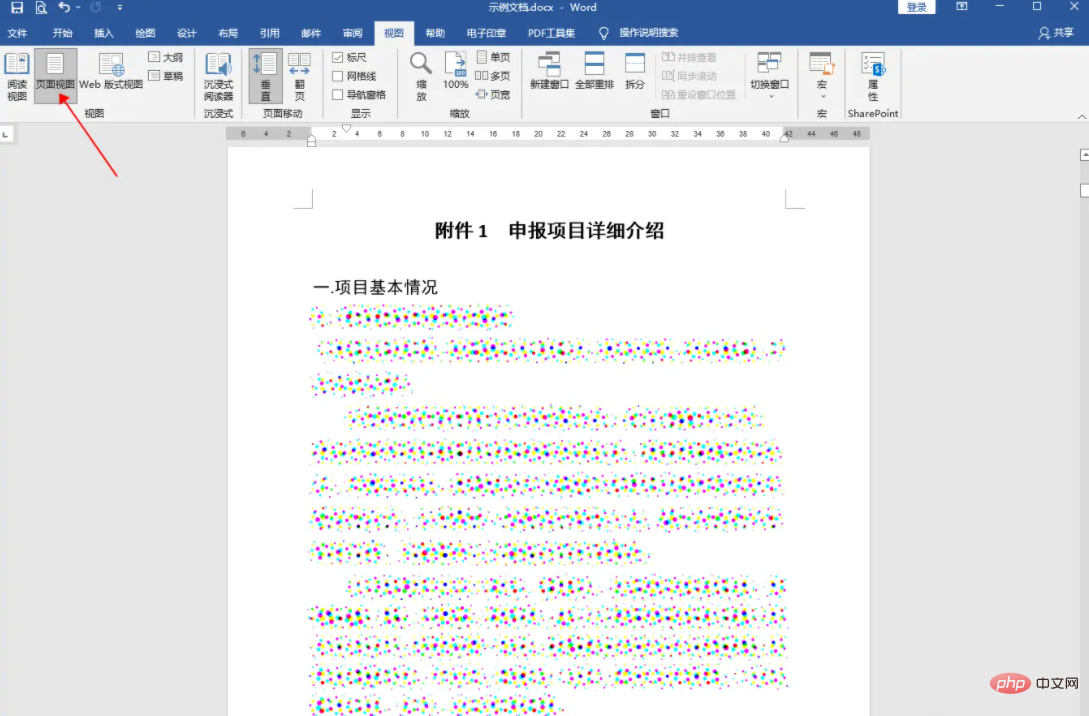This screenshot has height=716, width=1089.
Task: Open the References (引用) tab
Action: point(269,33)
